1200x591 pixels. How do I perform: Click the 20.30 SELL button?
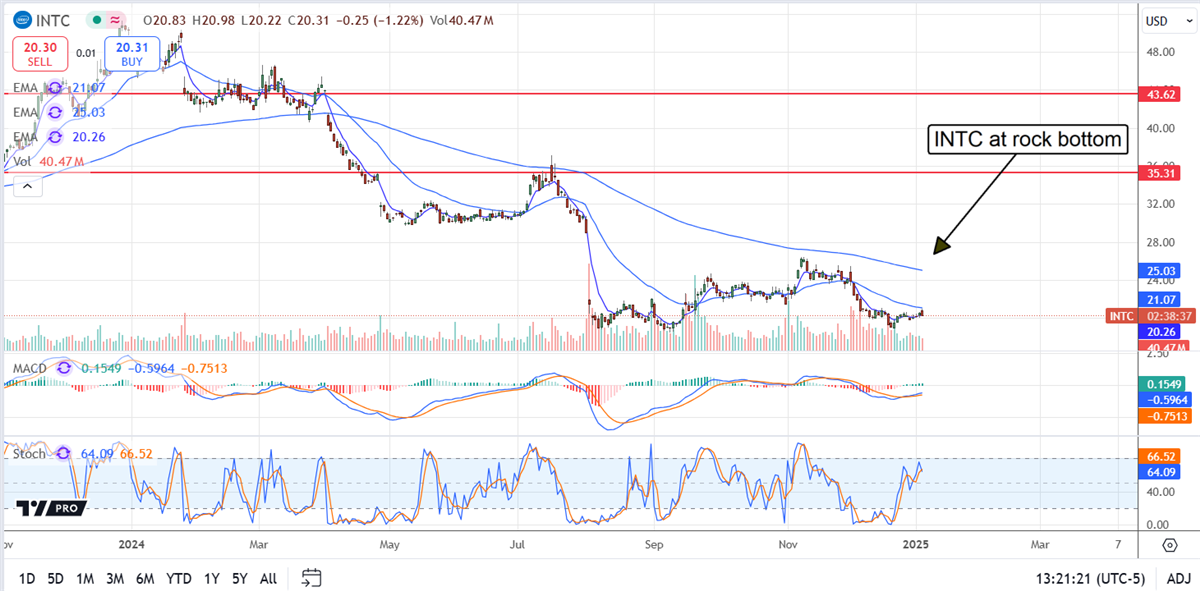click(x=39, y=52)
